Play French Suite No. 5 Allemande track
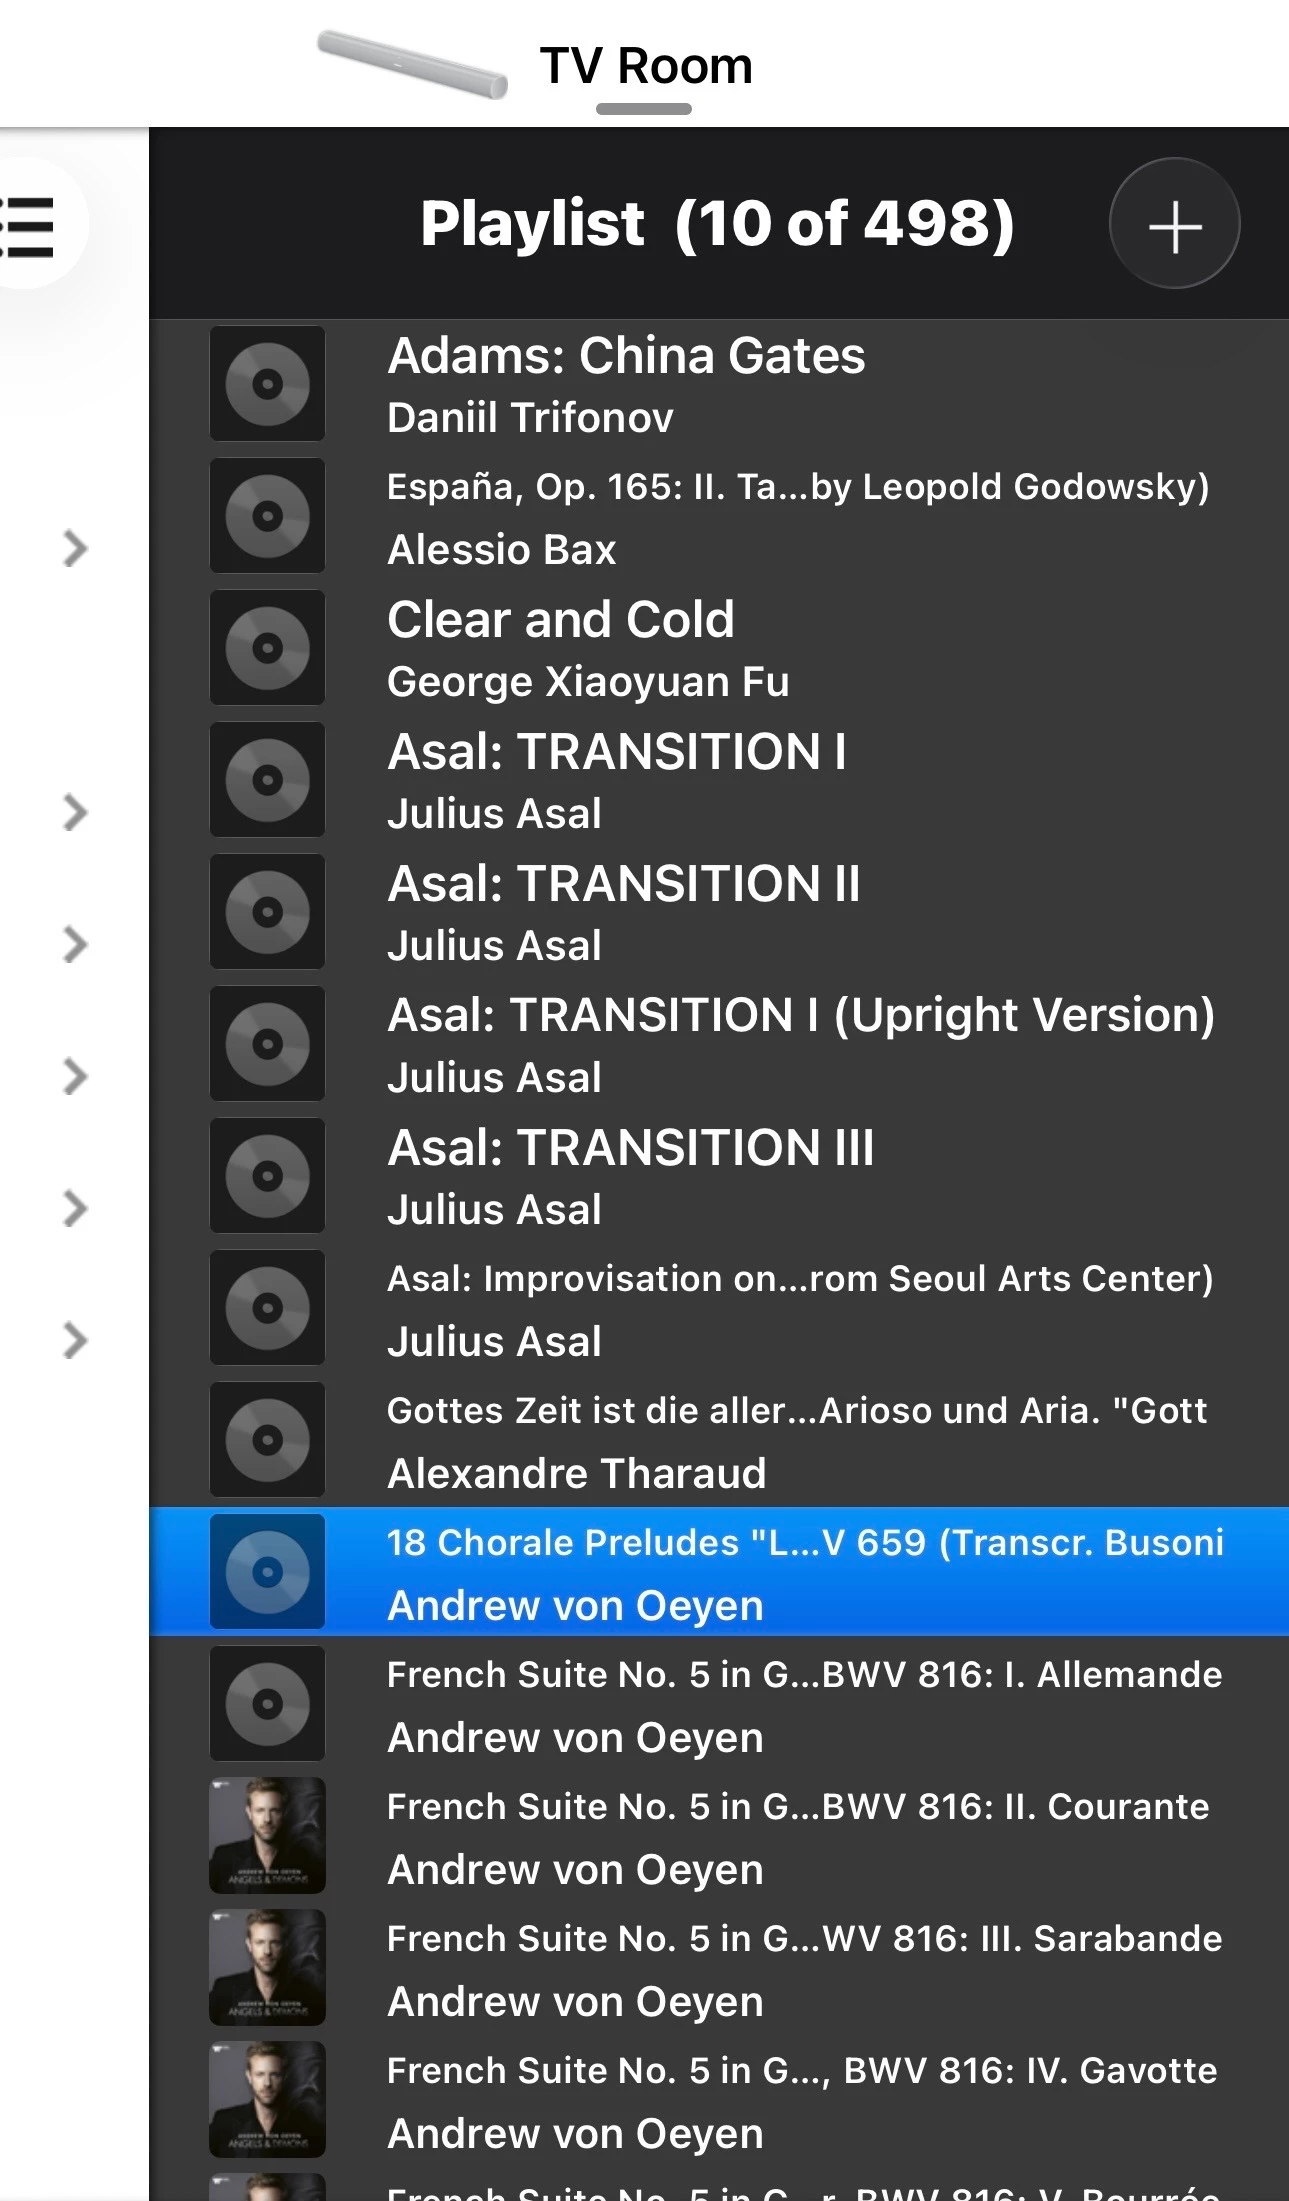The width and height of the screenshot is (1289, 2201). 803,1675
